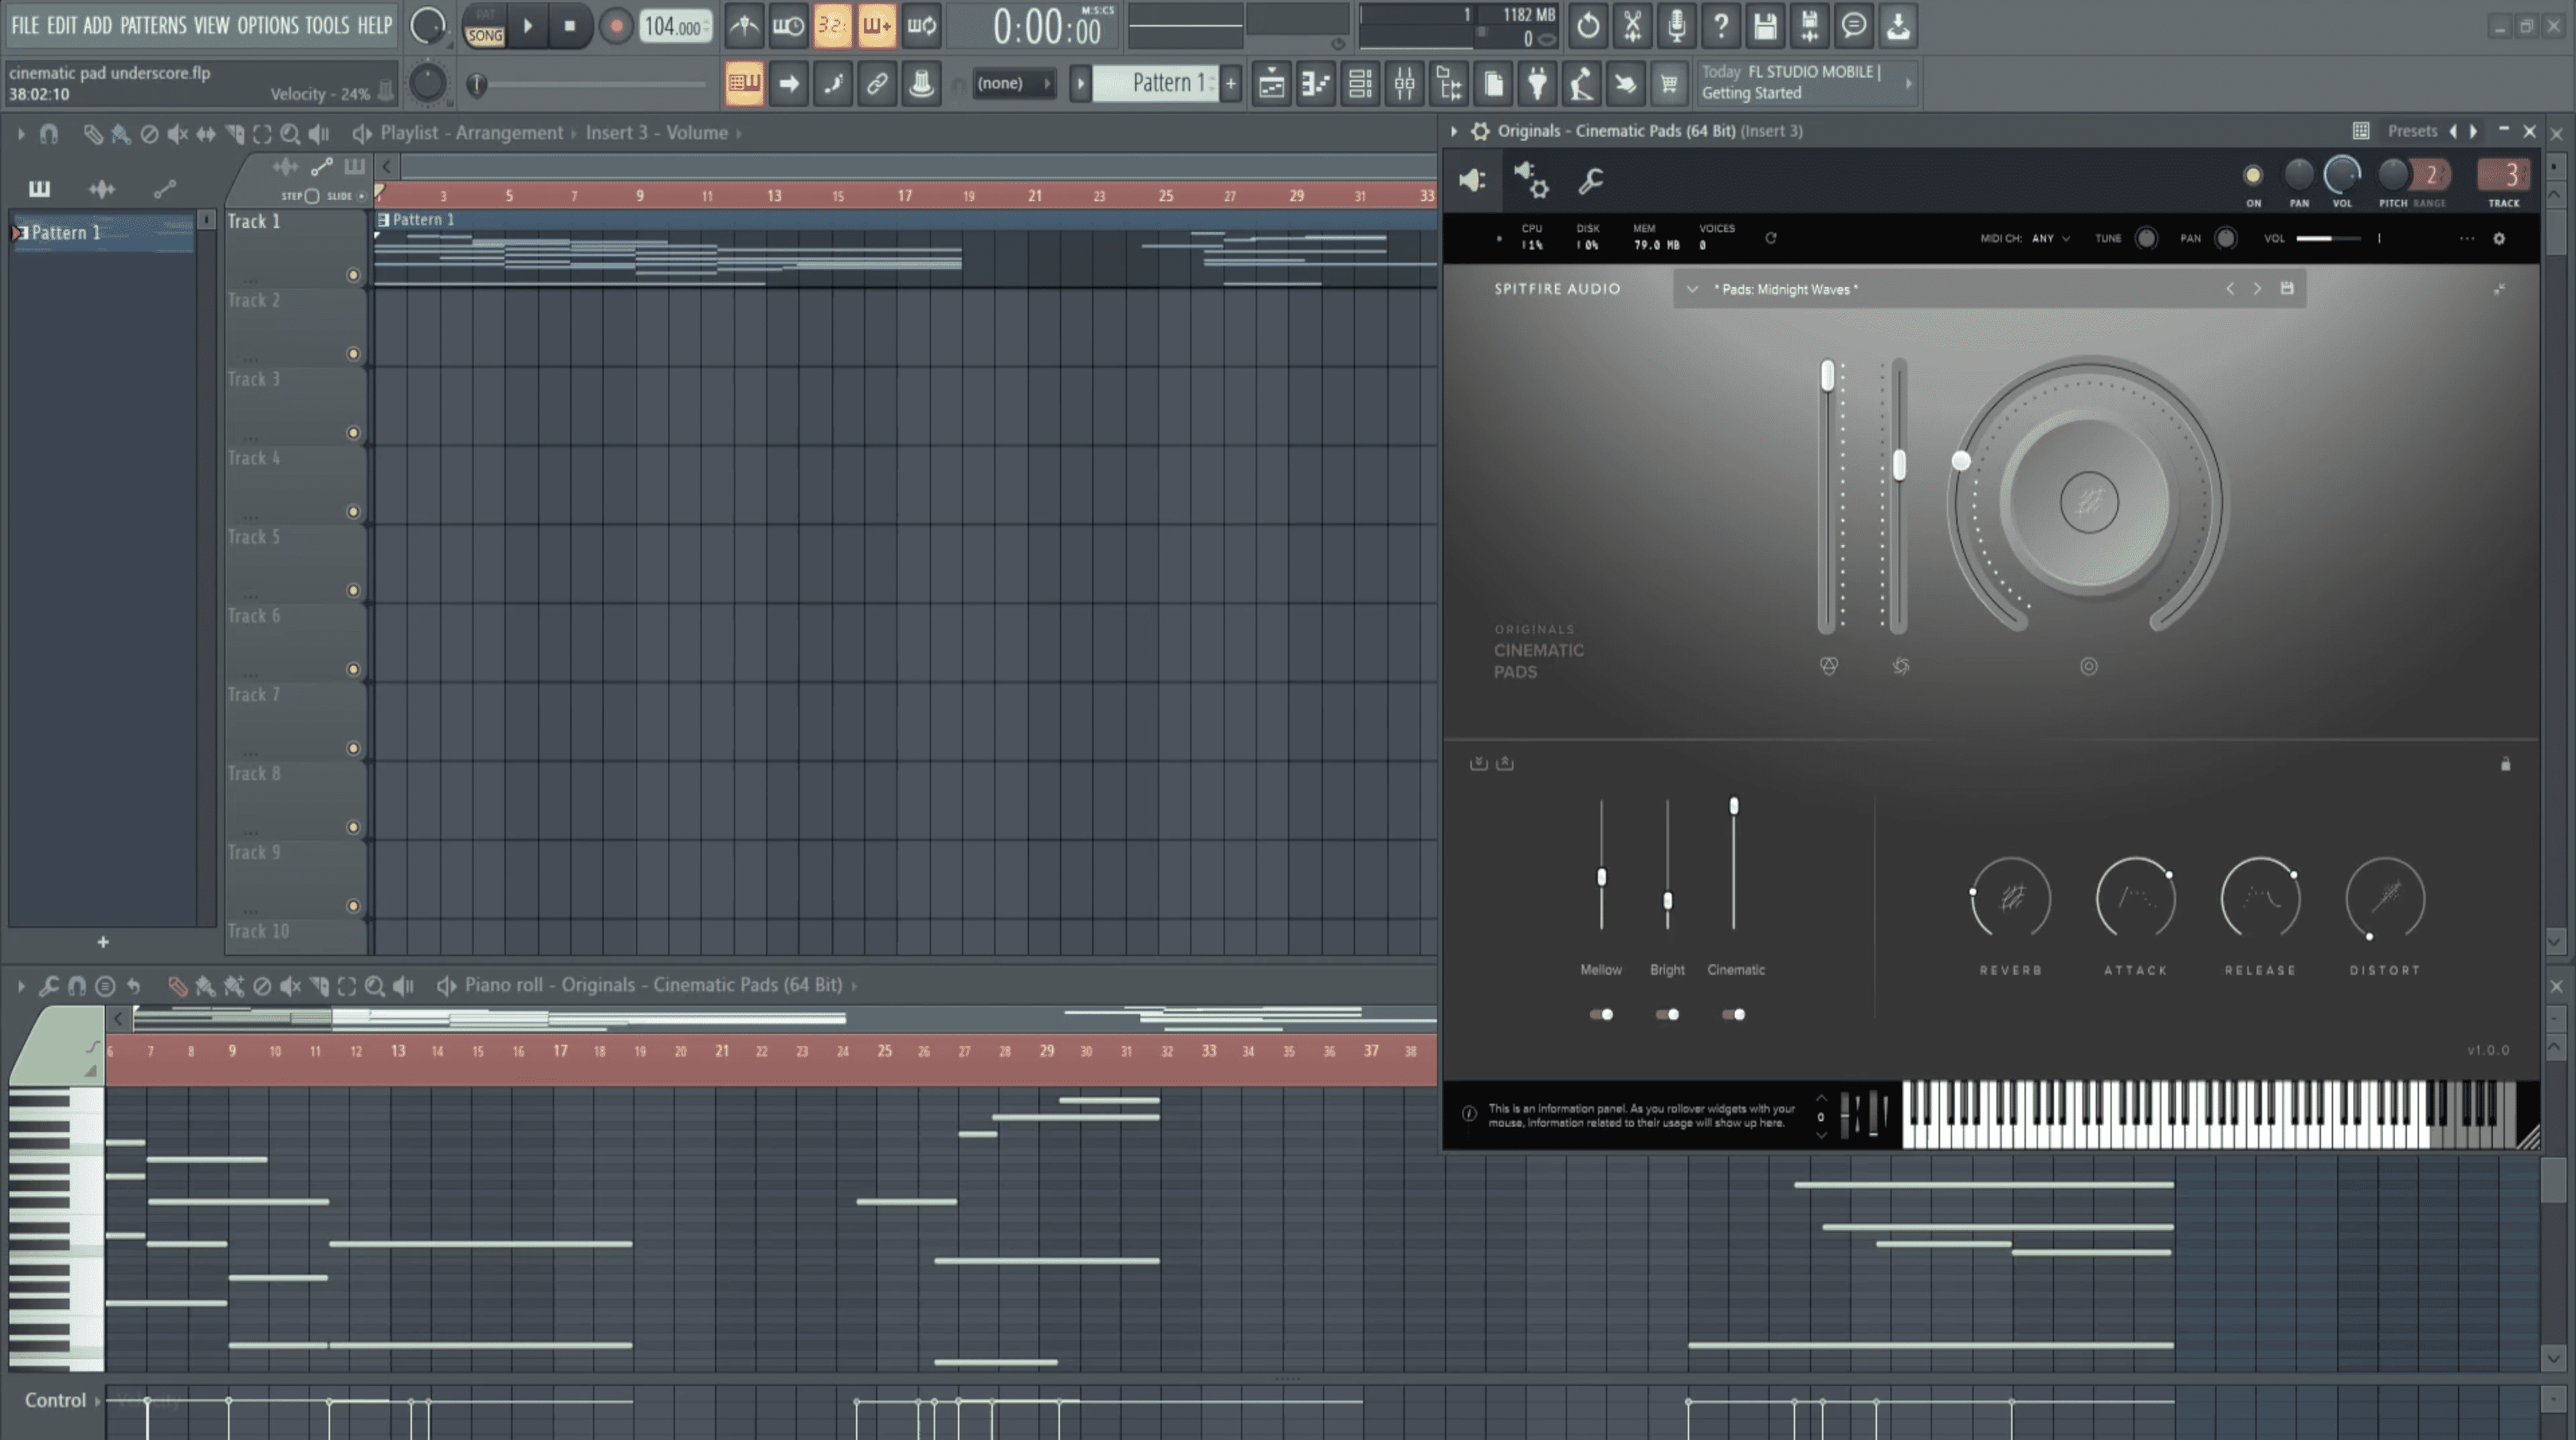Save preset with Spitfire disk icon
Viewport: 2576px width, 1440px height.
[2287, 289]
